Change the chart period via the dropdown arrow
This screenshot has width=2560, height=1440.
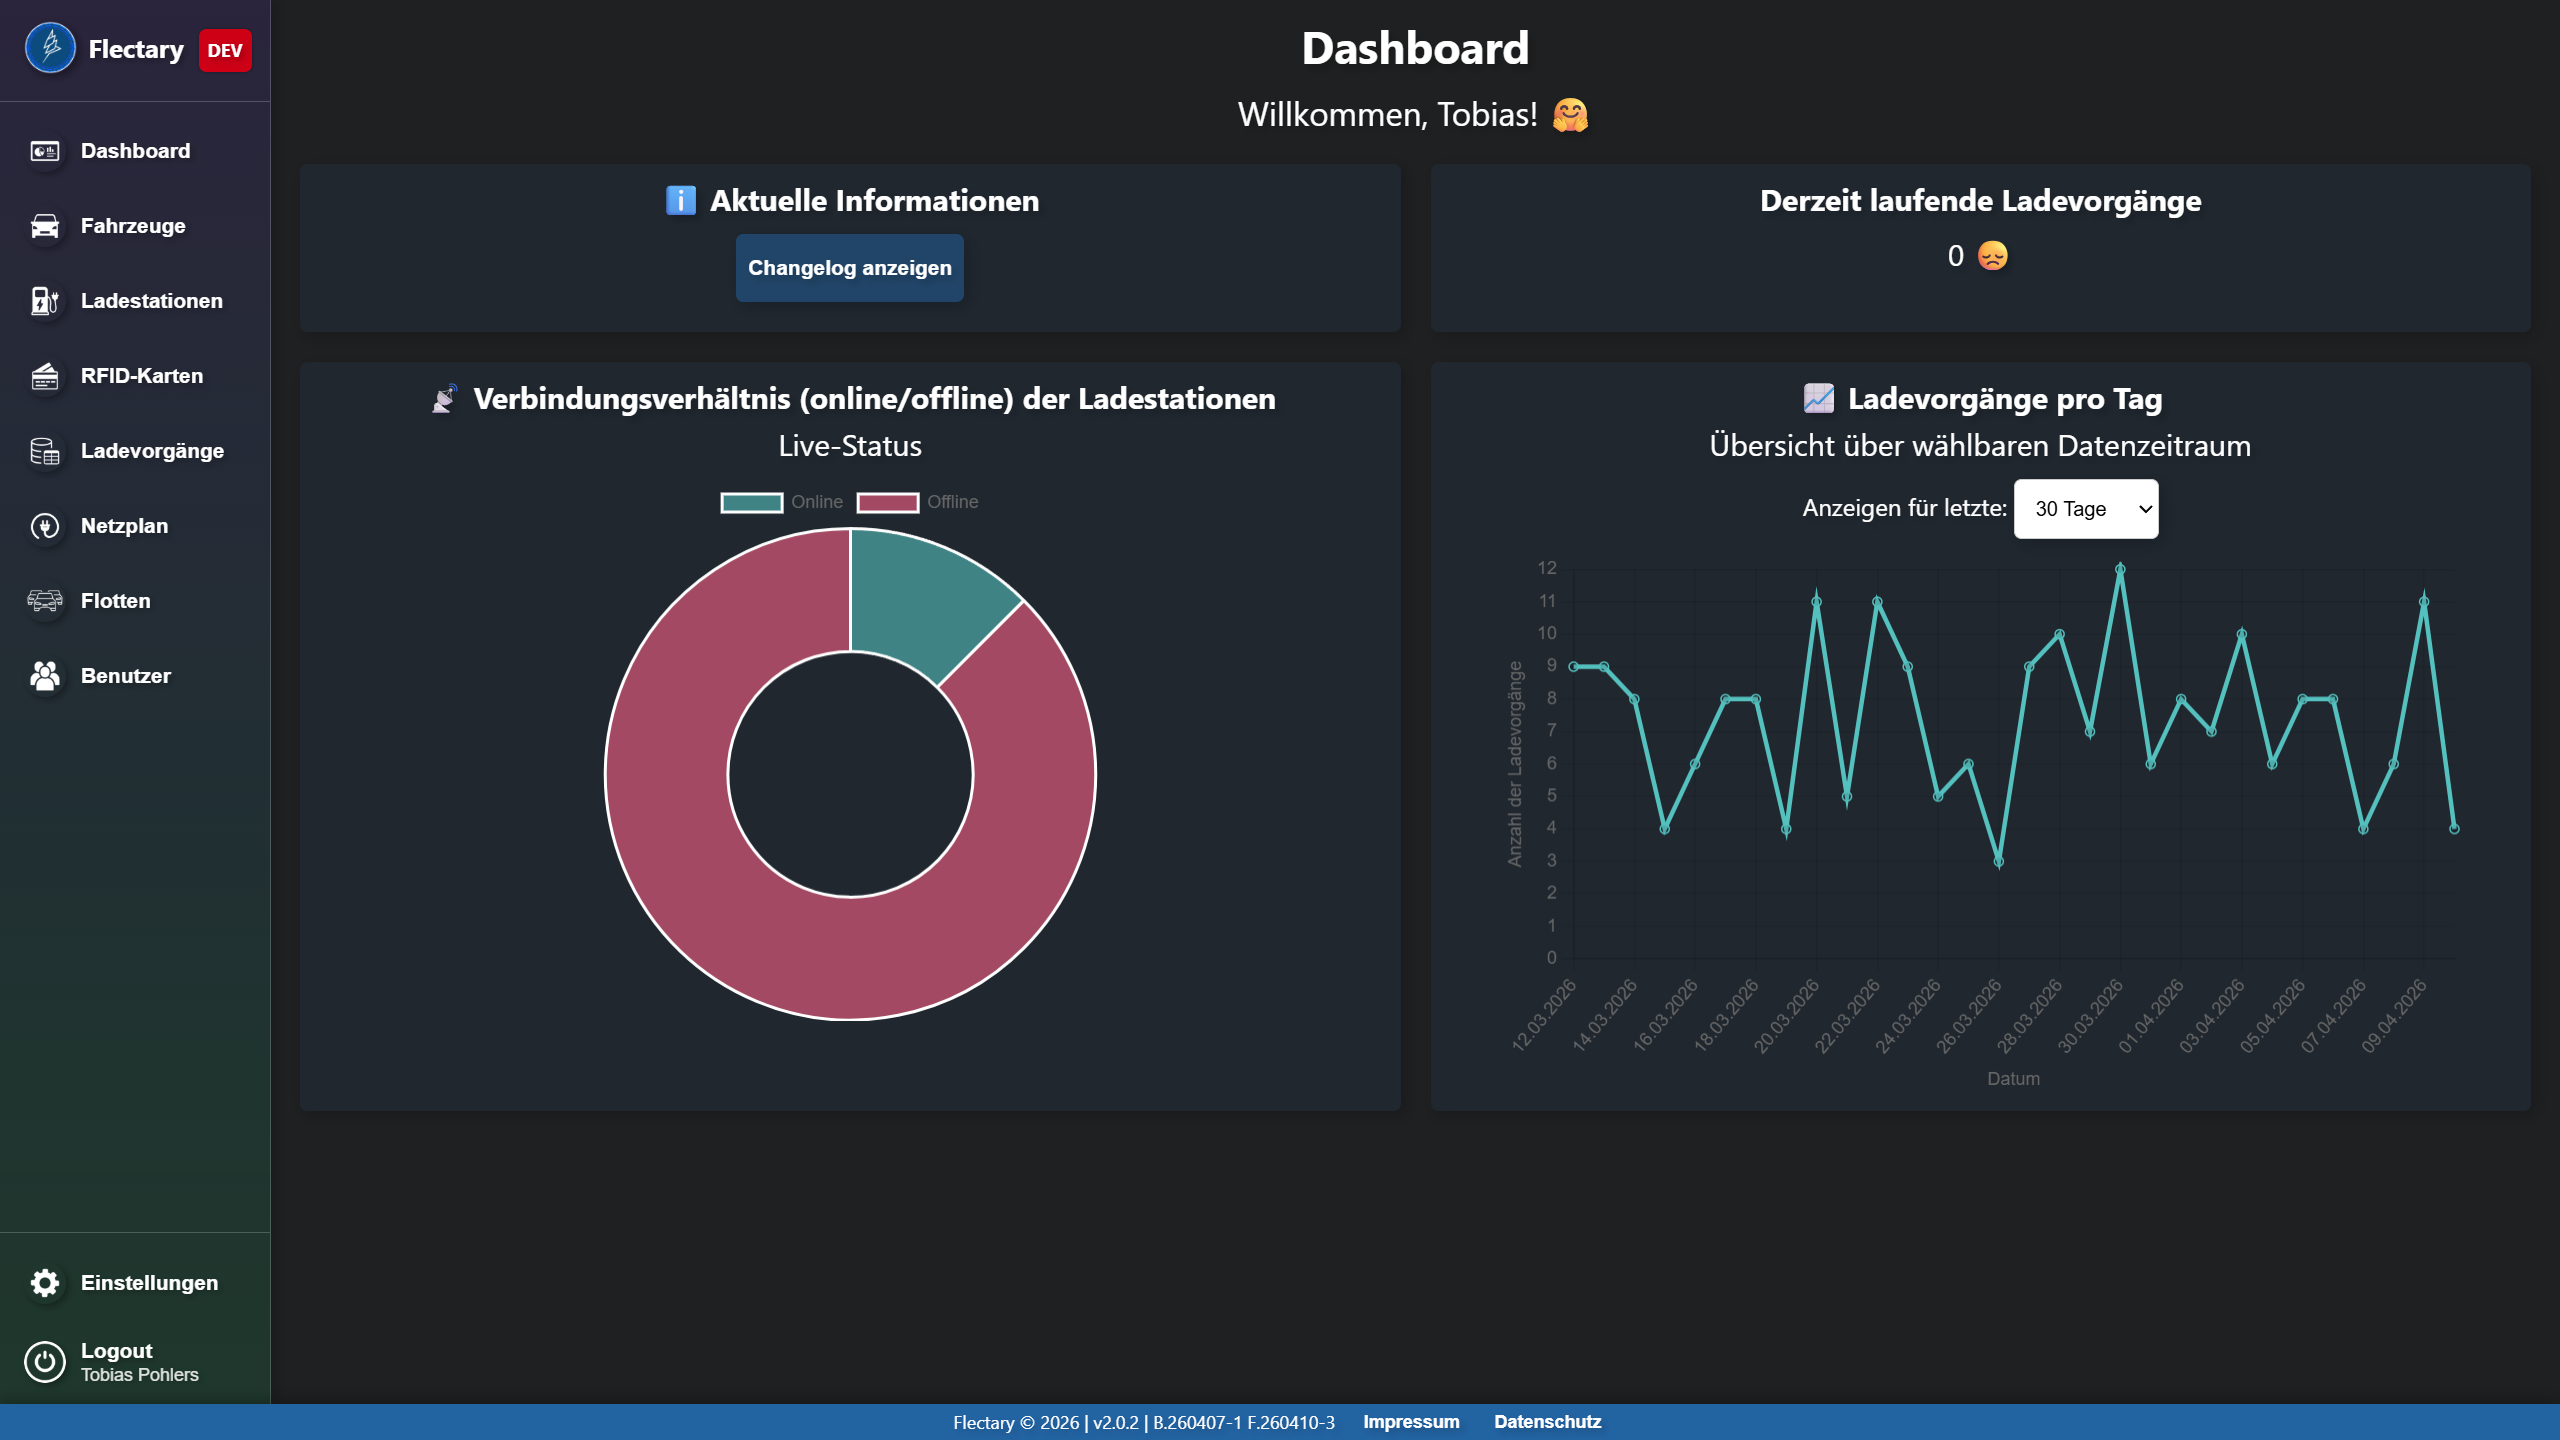coord(2143,509)
